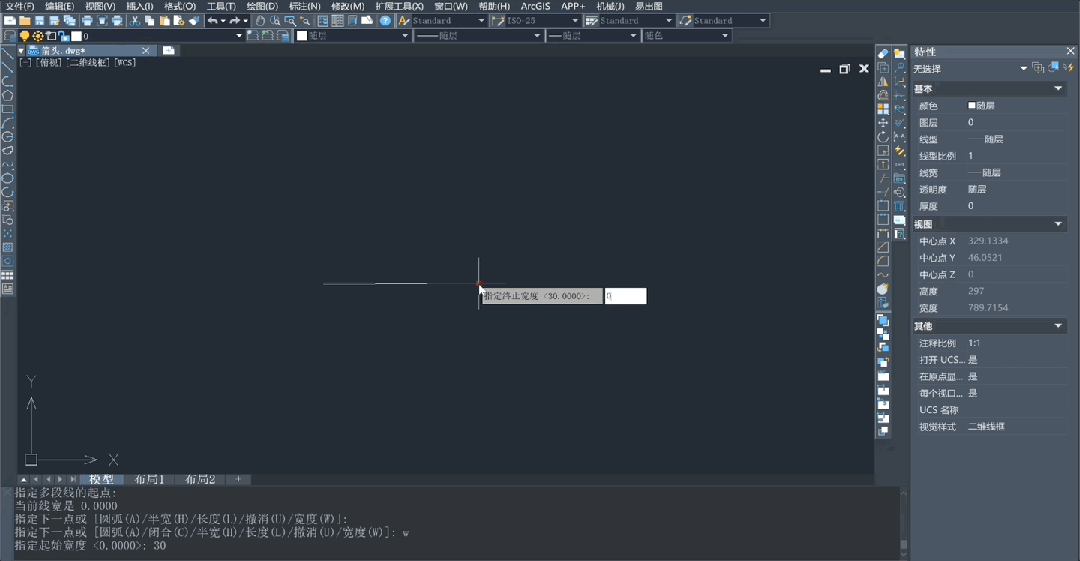Screen dimensions: 1080x561
Task: Click the Undo arrow icon
Action: (x=212, y=20)
